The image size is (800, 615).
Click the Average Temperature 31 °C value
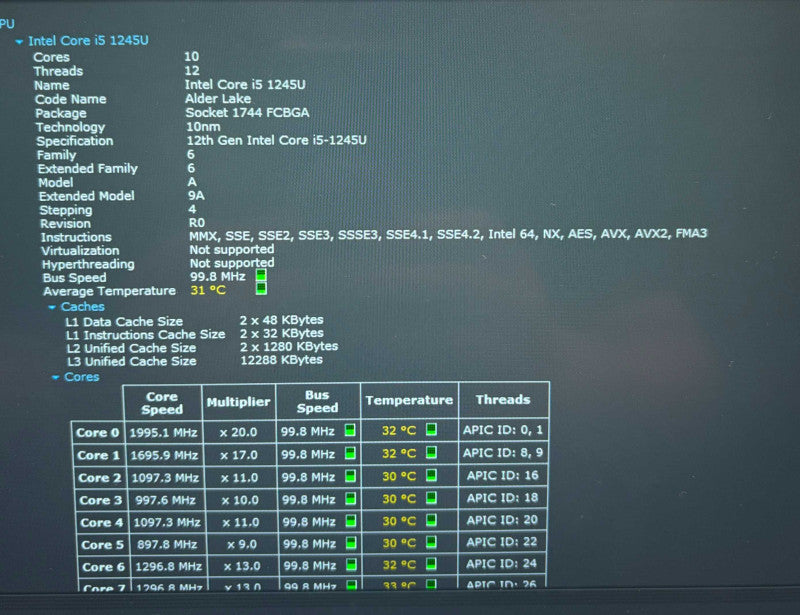208,290
